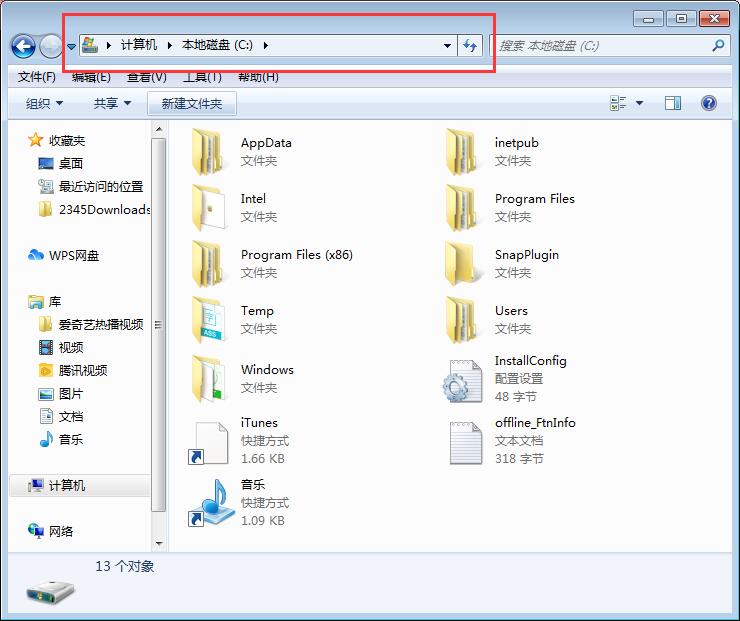Select the iTunes shortcut icon
This screenshot has height=621, width=740.
tap(208, 443)
